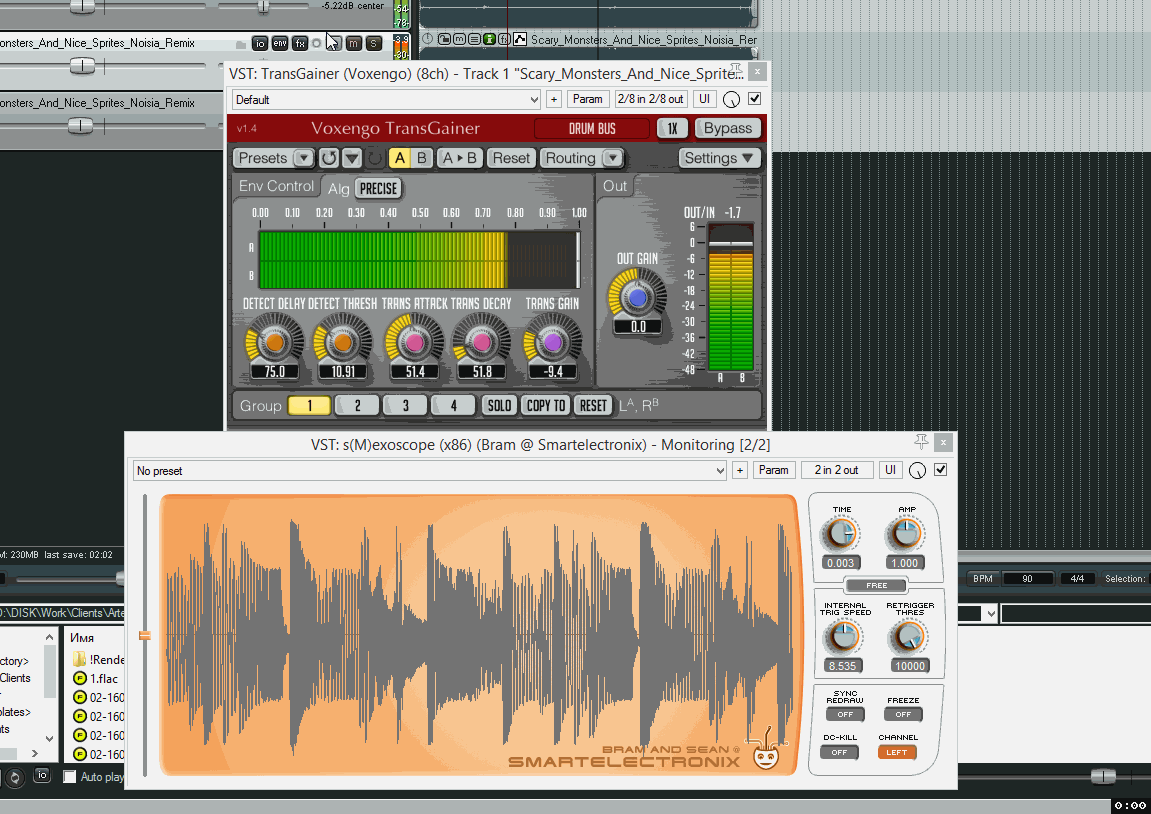Click the COPY TO group button

click(x=546, y=405)
